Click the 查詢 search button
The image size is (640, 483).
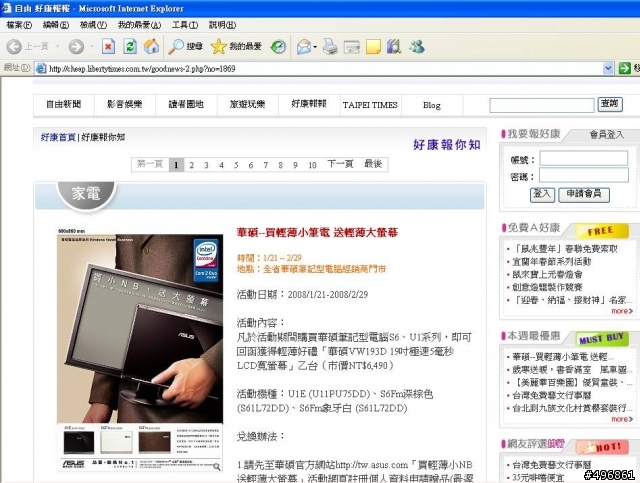tap(610, 104)
